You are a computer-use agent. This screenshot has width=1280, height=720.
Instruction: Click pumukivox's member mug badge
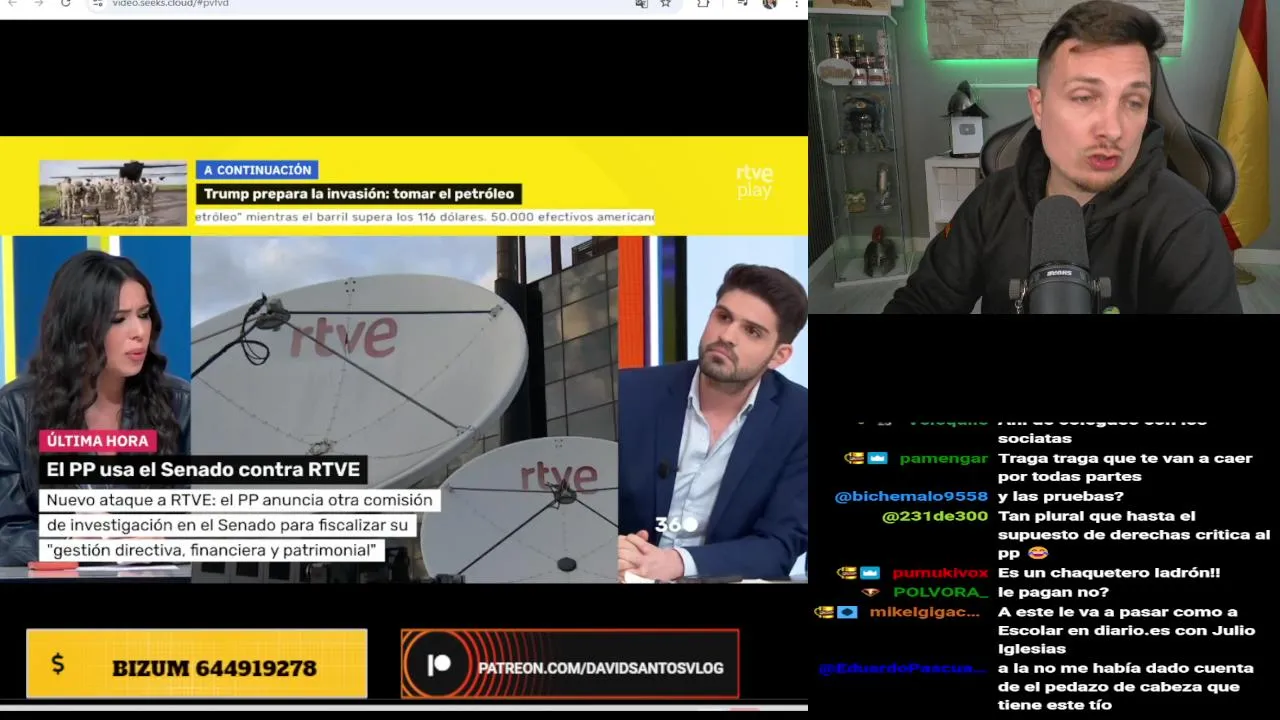pos(847,573)
